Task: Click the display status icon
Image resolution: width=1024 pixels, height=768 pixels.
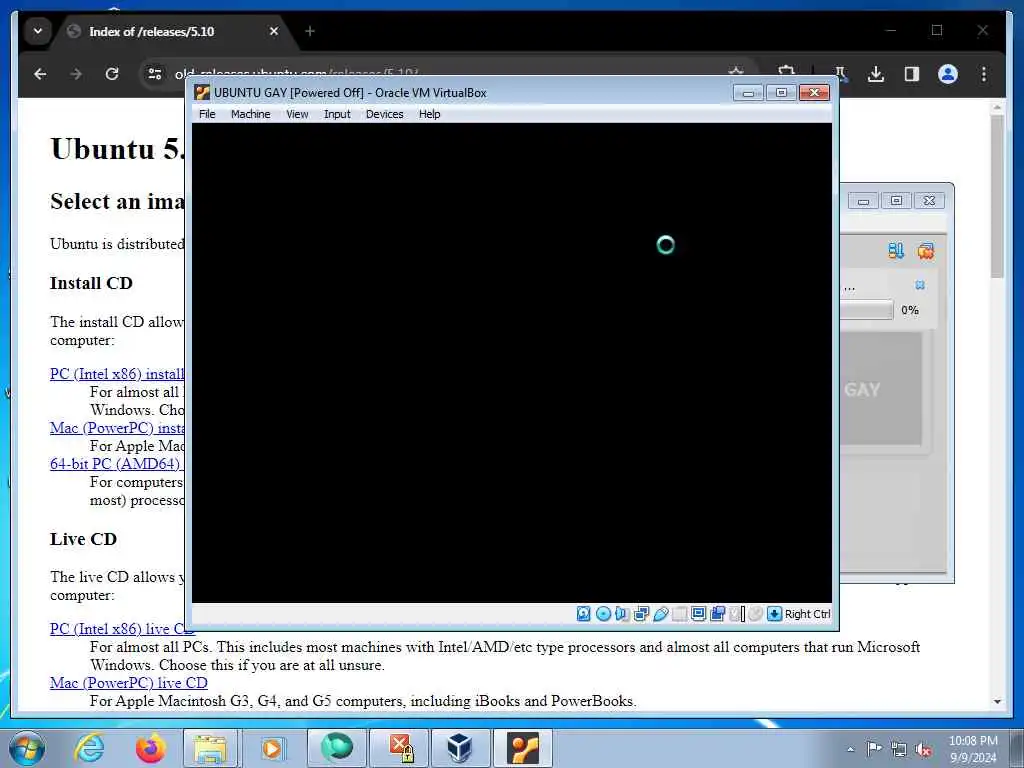Action: click(x=698, y=614)
